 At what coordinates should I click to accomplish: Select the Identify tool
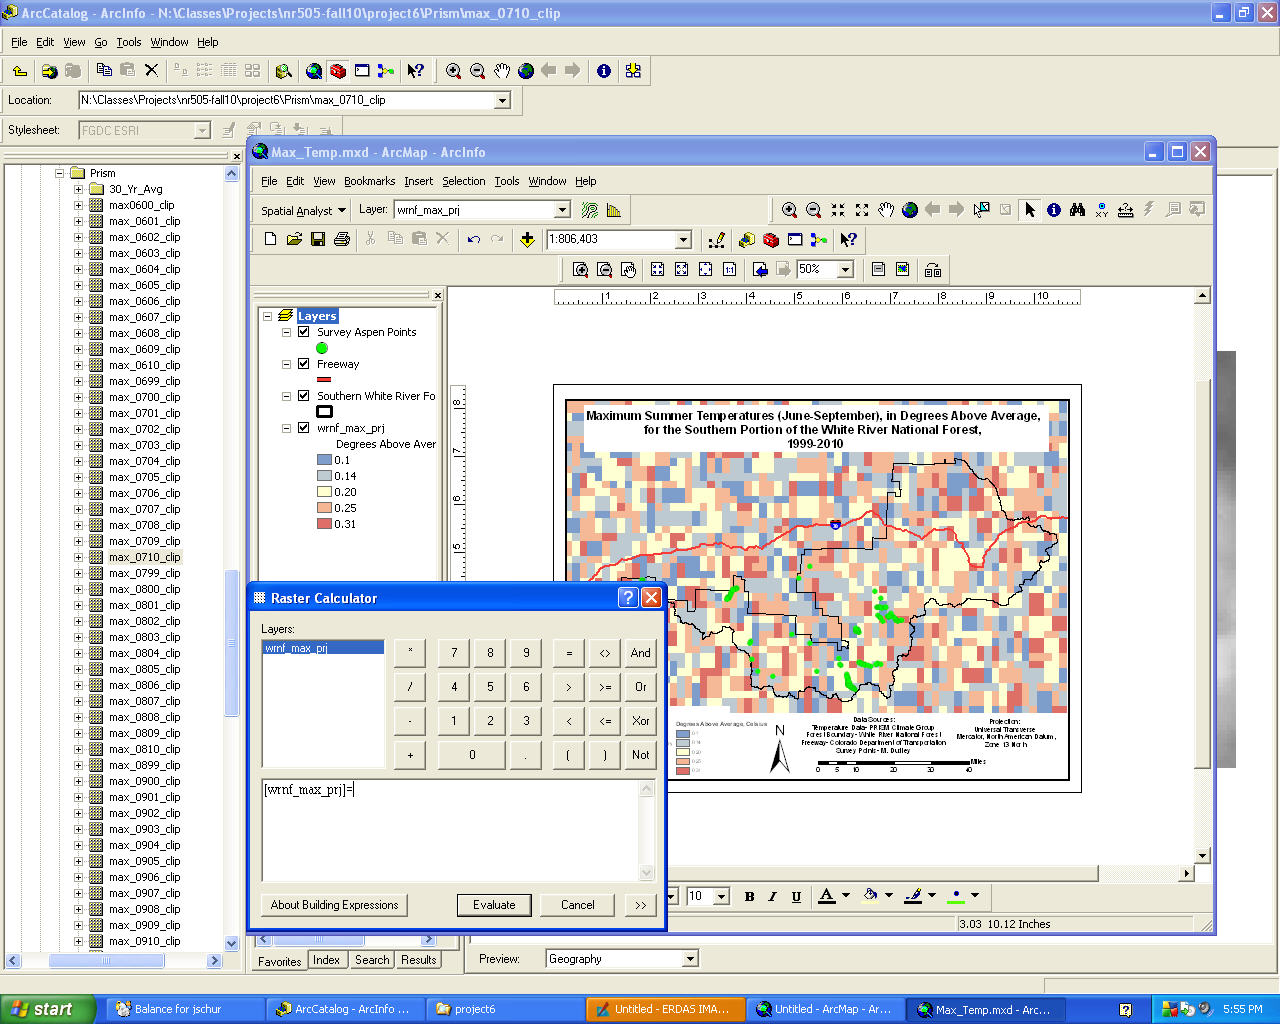click(1055, 210)
